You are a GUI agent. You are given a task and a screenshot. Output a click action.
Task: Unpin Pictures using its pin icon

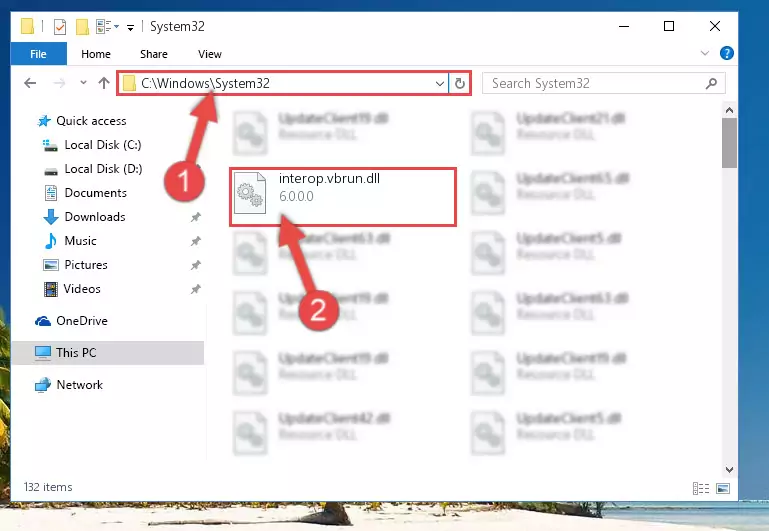(196, 265)
